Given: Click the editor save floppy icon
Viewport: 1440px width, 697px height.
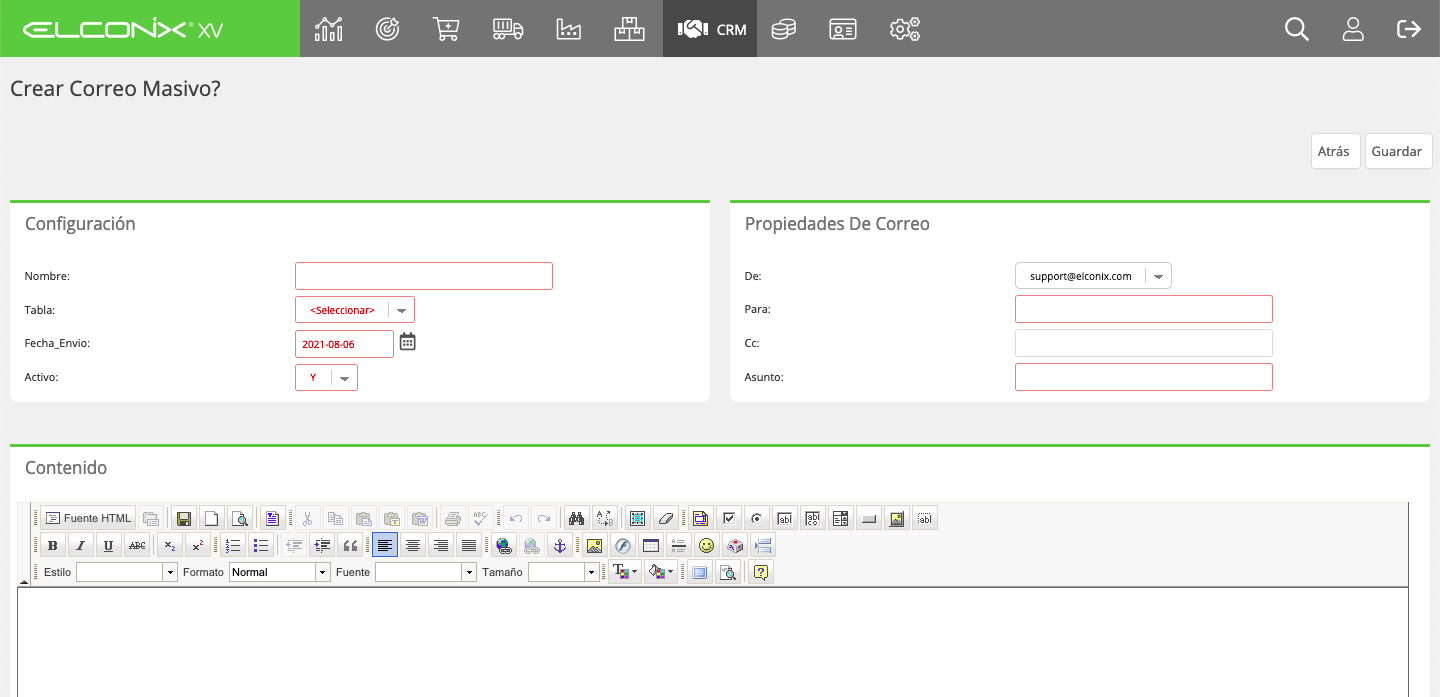Looking at the screenshot, I should (x=183, y=518).
